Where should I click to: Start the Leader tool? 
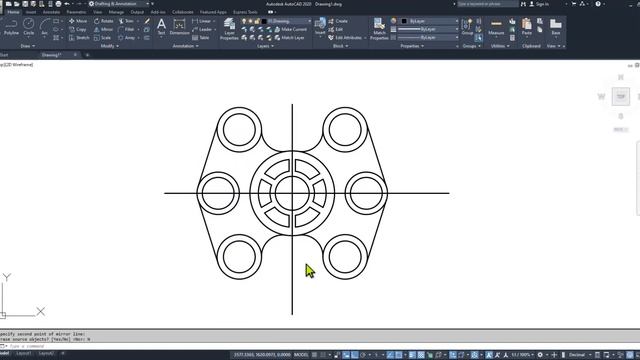[x=202, y=29]
